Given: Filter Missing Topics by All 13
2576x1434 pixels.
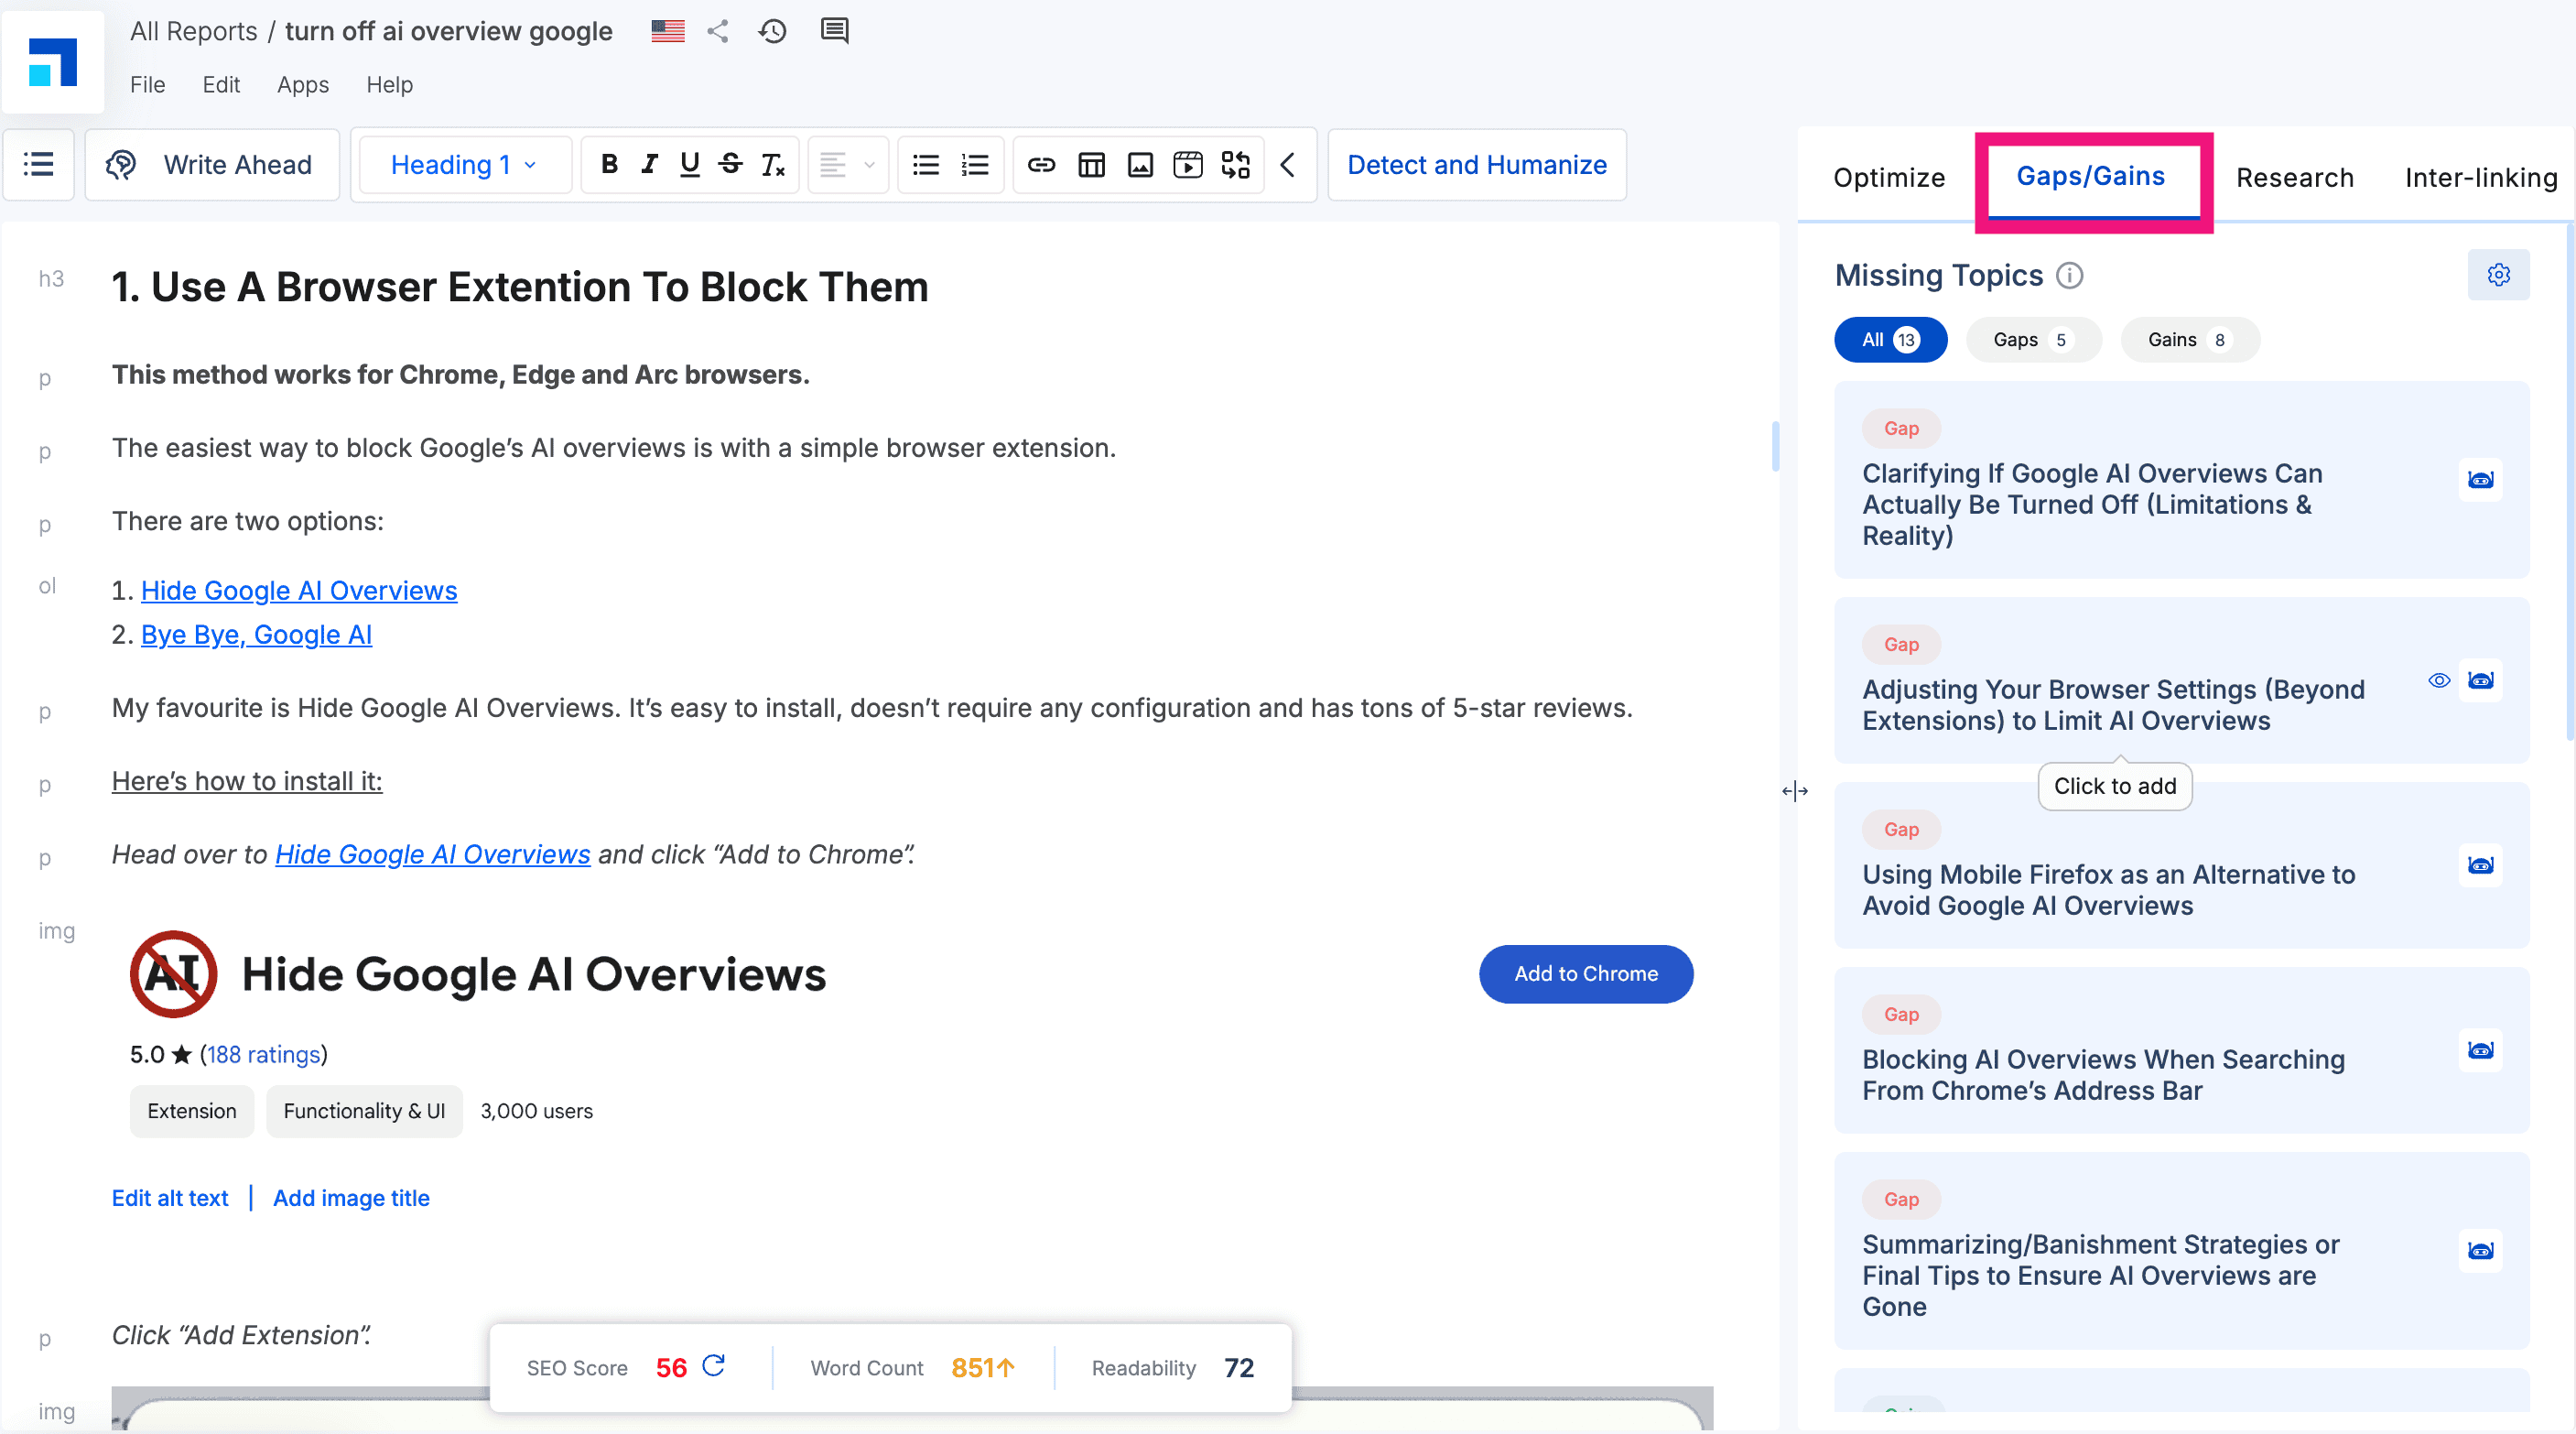Looking at the screenshot, I should [x=1890, y=340].
